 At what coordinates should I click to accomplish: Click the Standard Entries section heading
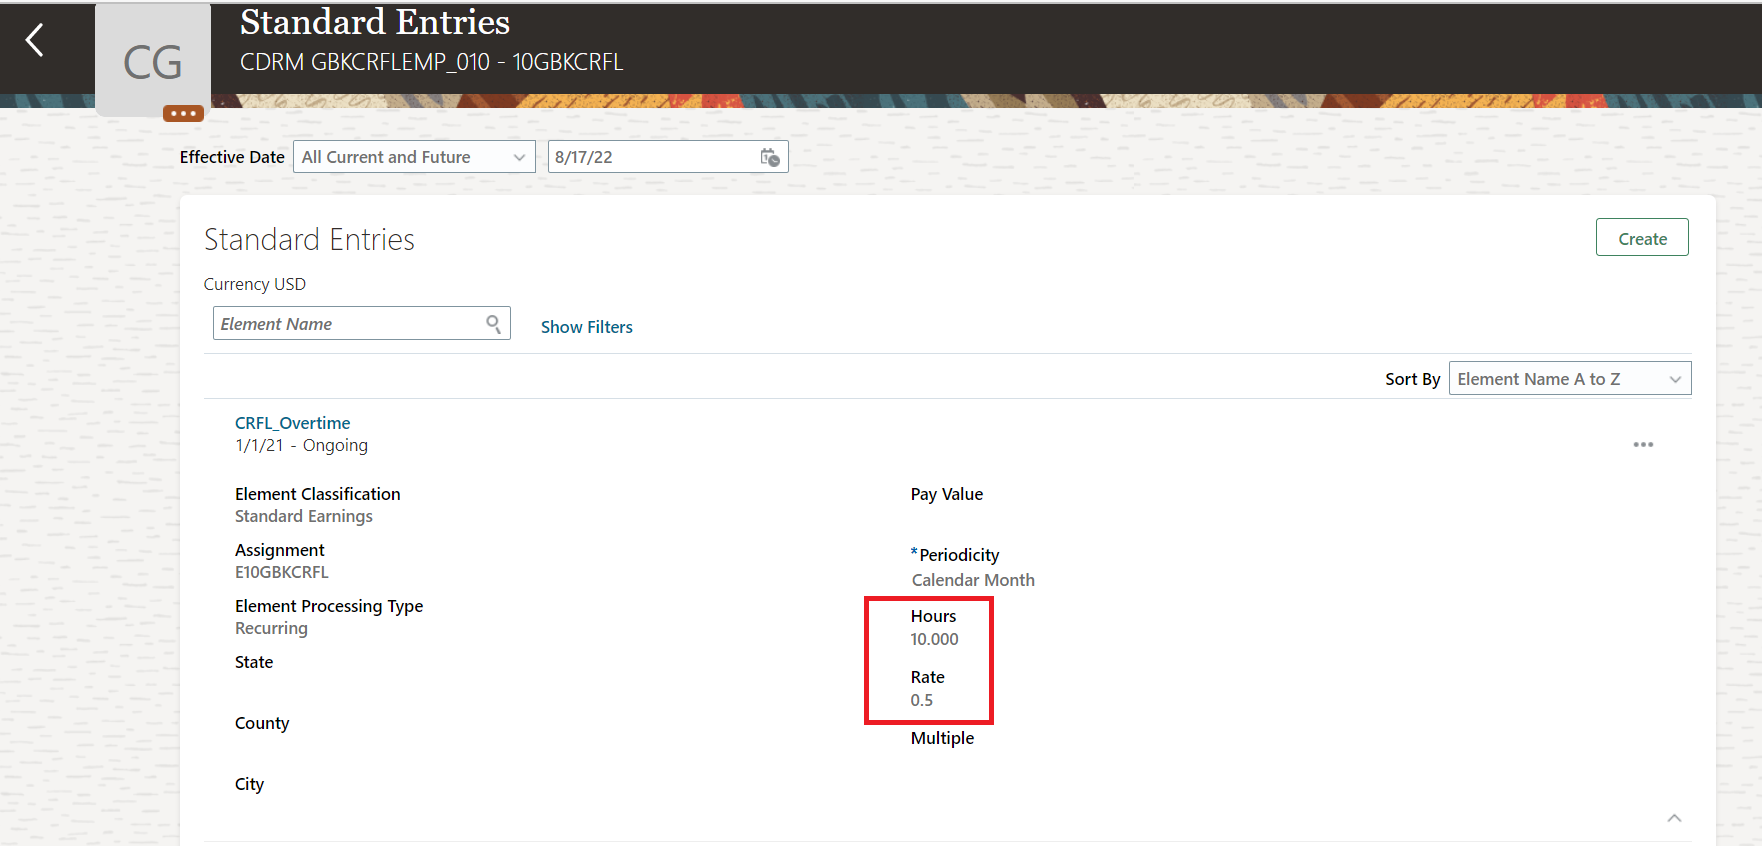click(309, 240)
